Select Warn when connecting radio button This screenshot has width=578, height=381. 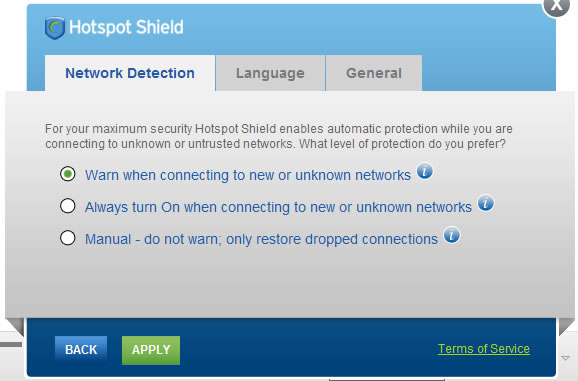pos(68,174)
